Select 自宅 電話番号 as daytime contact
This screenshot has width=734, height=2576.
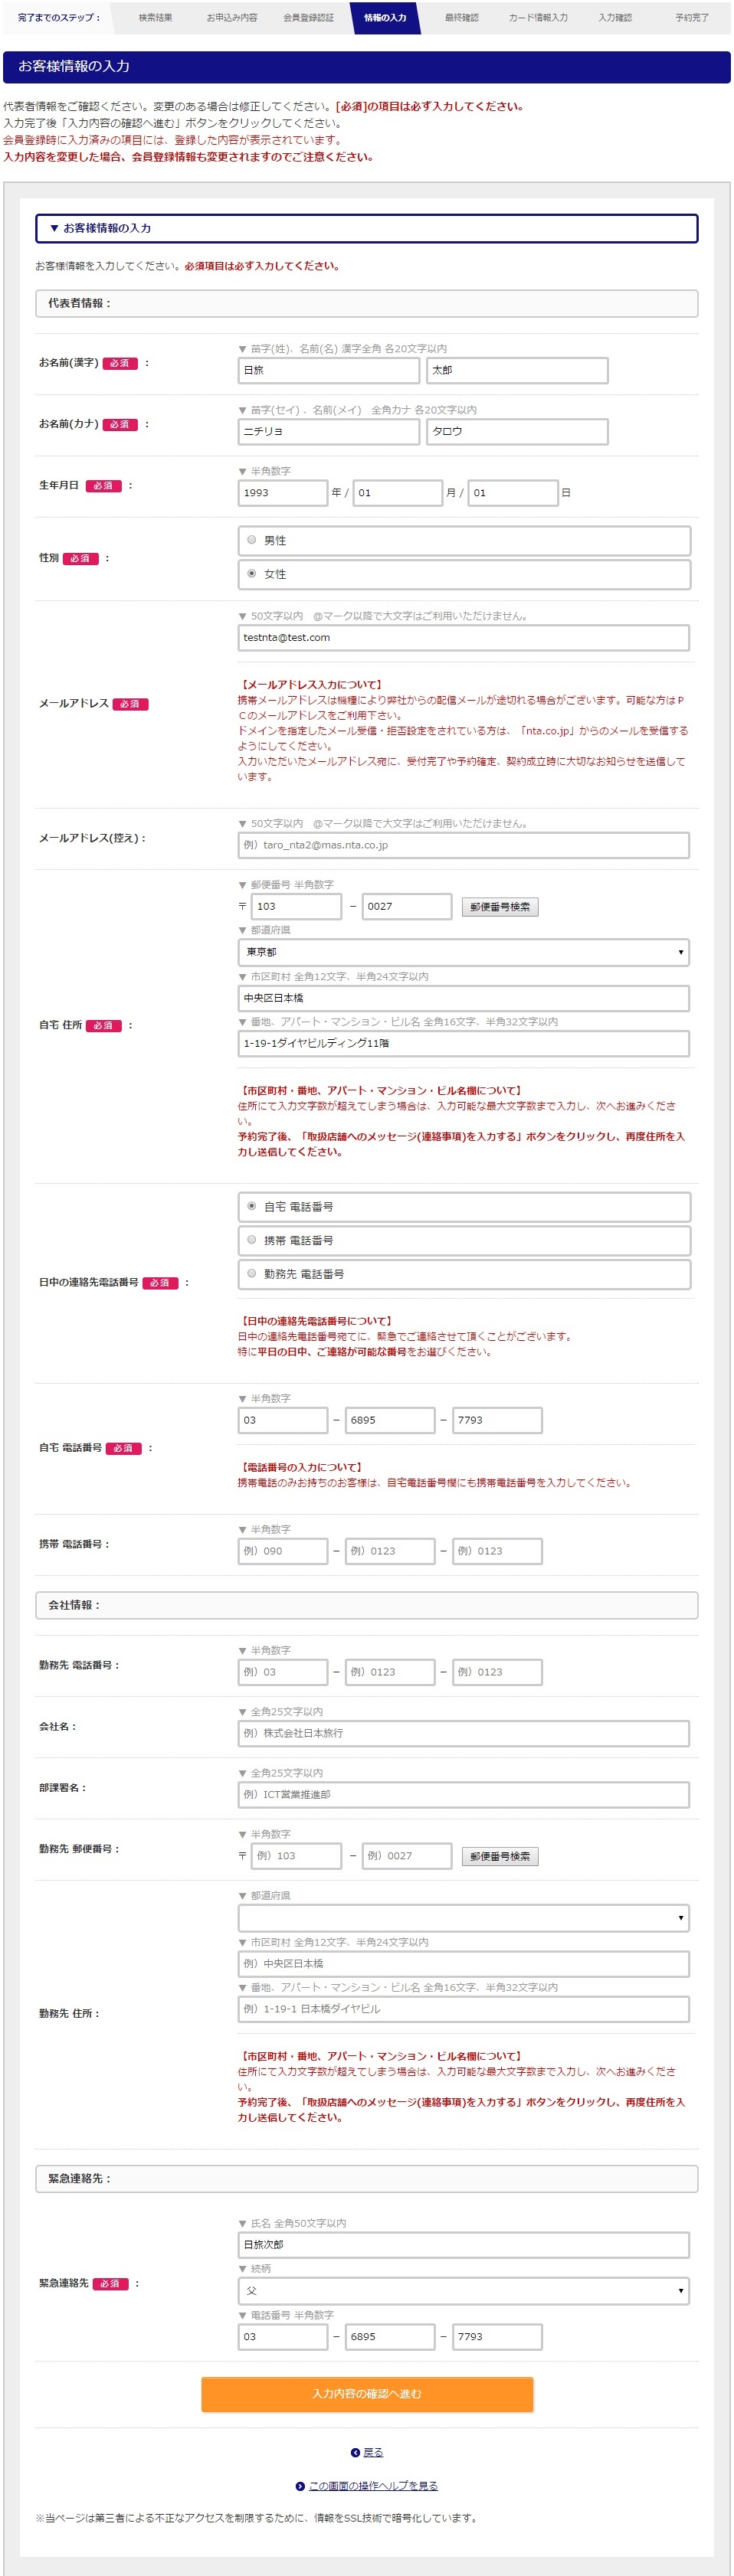252,1206
